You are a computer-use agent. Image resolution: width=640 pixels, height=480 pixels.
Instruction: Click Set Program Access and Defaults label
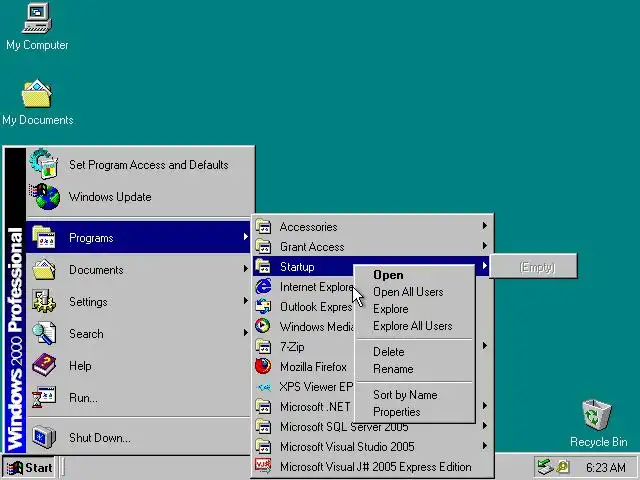[149, 165]
